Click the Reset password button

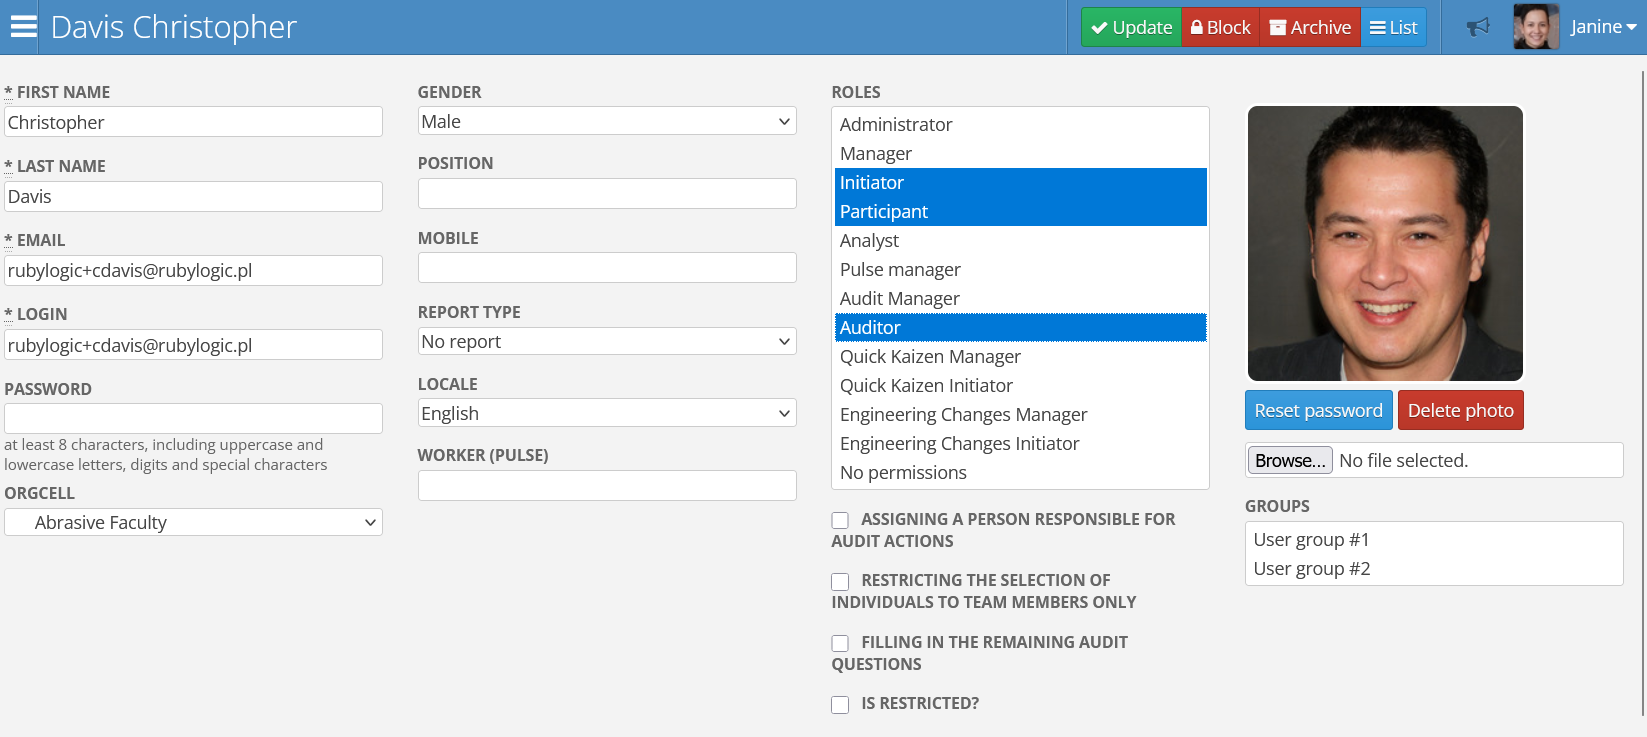(x=1318, y=410)
